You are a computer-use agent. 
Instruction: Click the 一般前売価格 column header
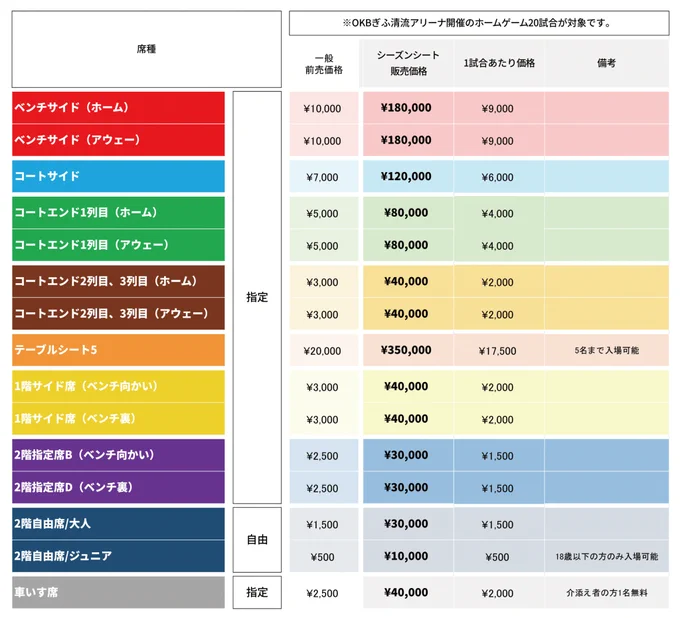pos(324,64)
